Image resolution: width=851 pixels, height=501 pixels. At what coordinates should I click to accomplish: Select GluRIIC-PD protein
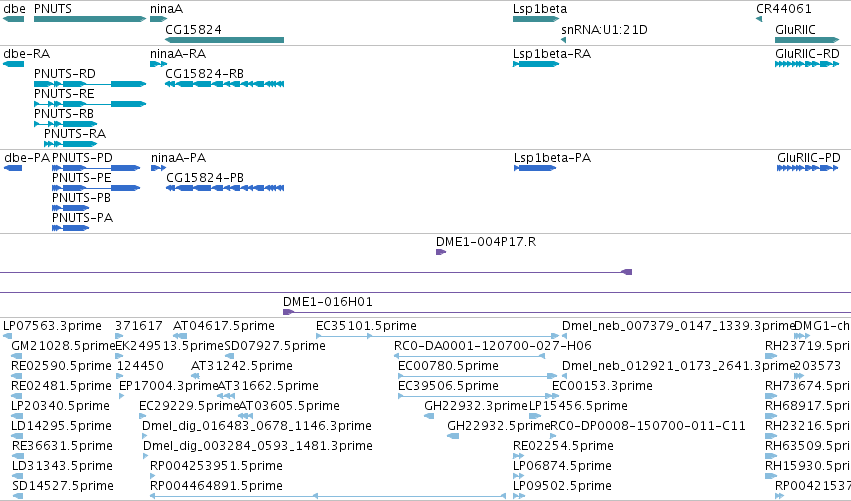click(809, 158)
